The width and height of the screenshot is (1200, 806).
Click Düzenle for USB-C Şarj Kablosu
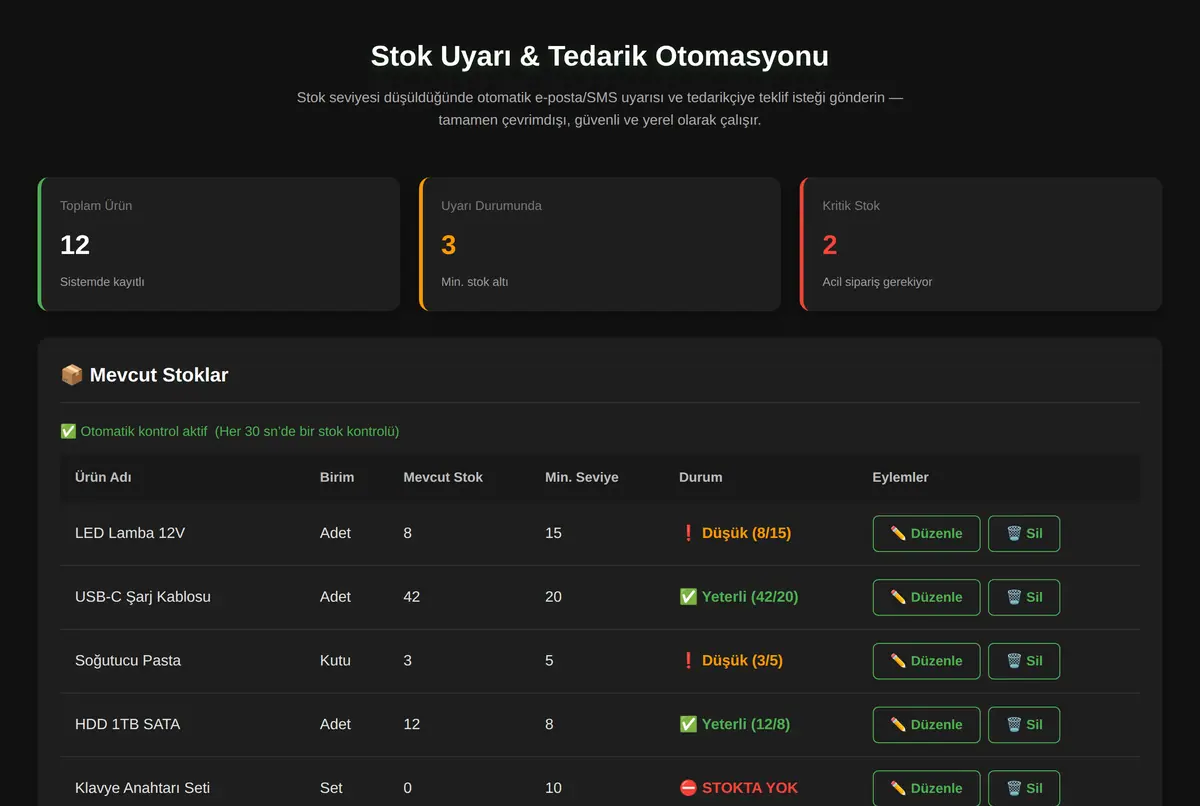(x=926, y=597)
